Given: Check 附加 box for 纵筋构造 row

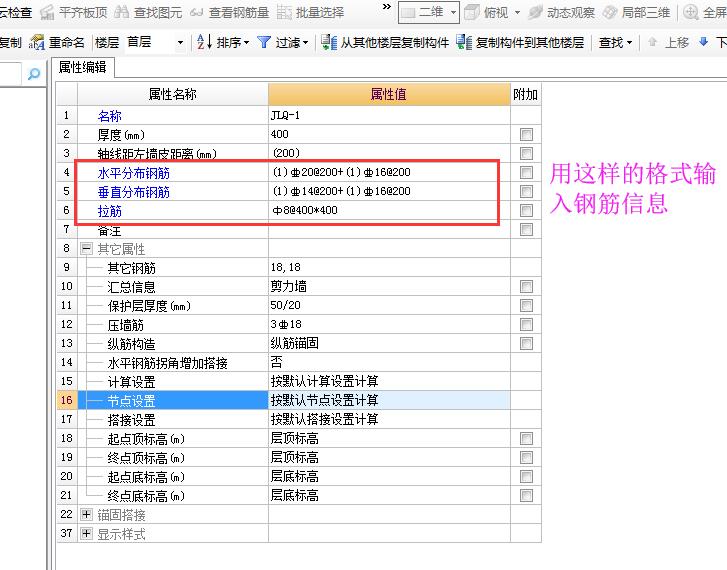Looking at the screenshot, I should pos(526,344).
